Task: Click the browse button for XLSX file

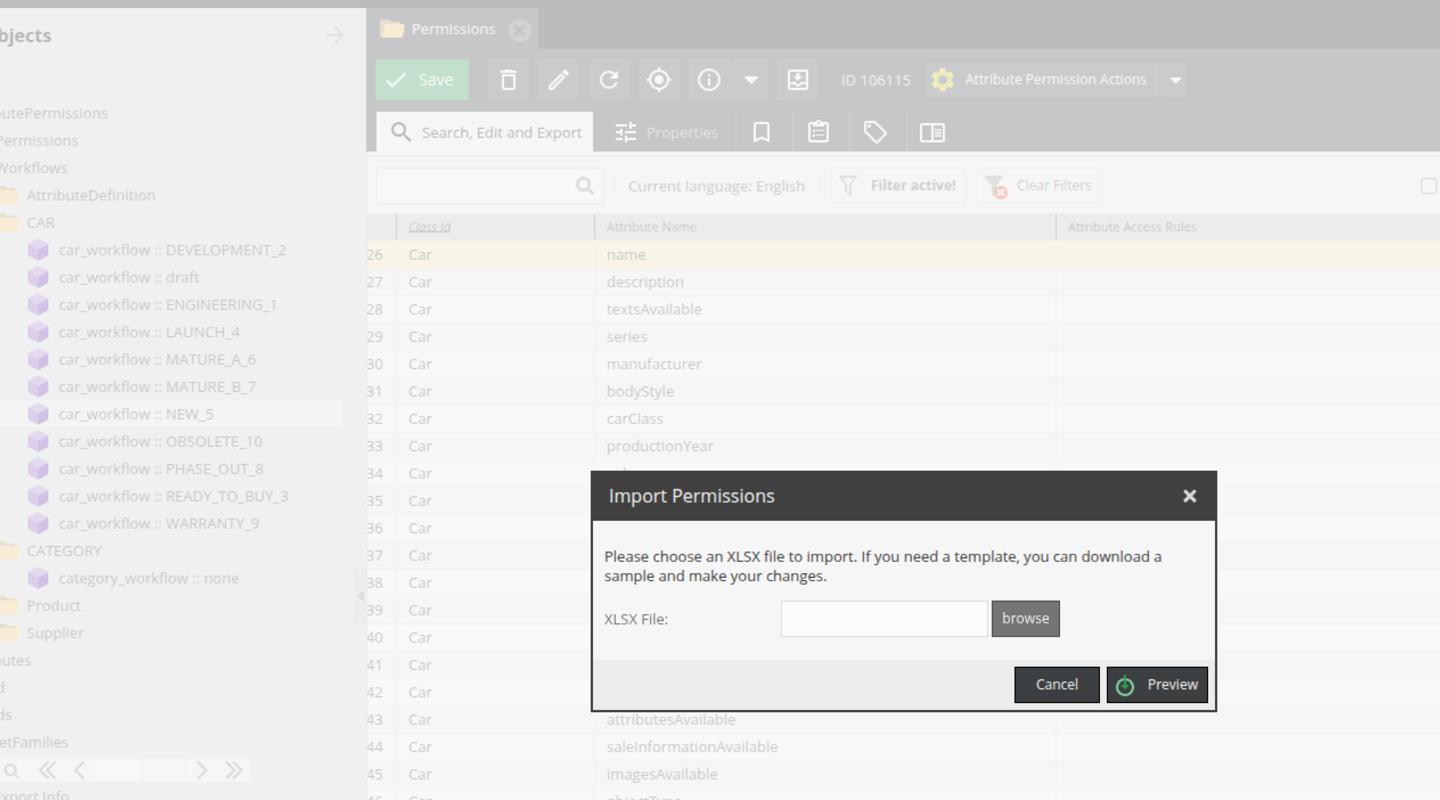Action: [1025, 619]
